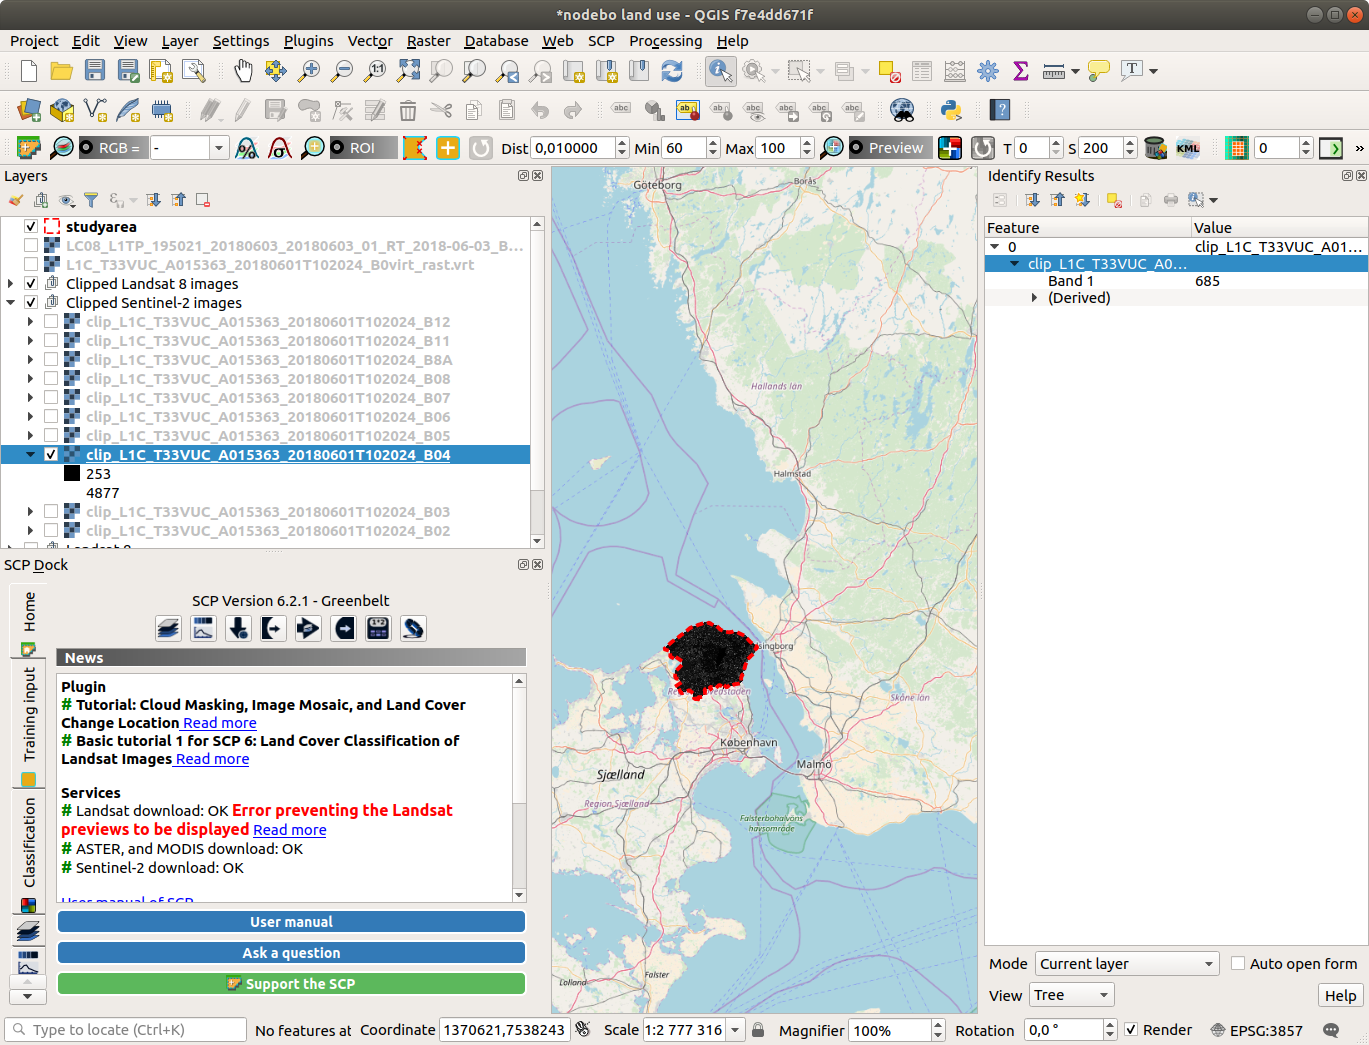
Task: Save the project with the floppy icon
Action: point(95,71)
